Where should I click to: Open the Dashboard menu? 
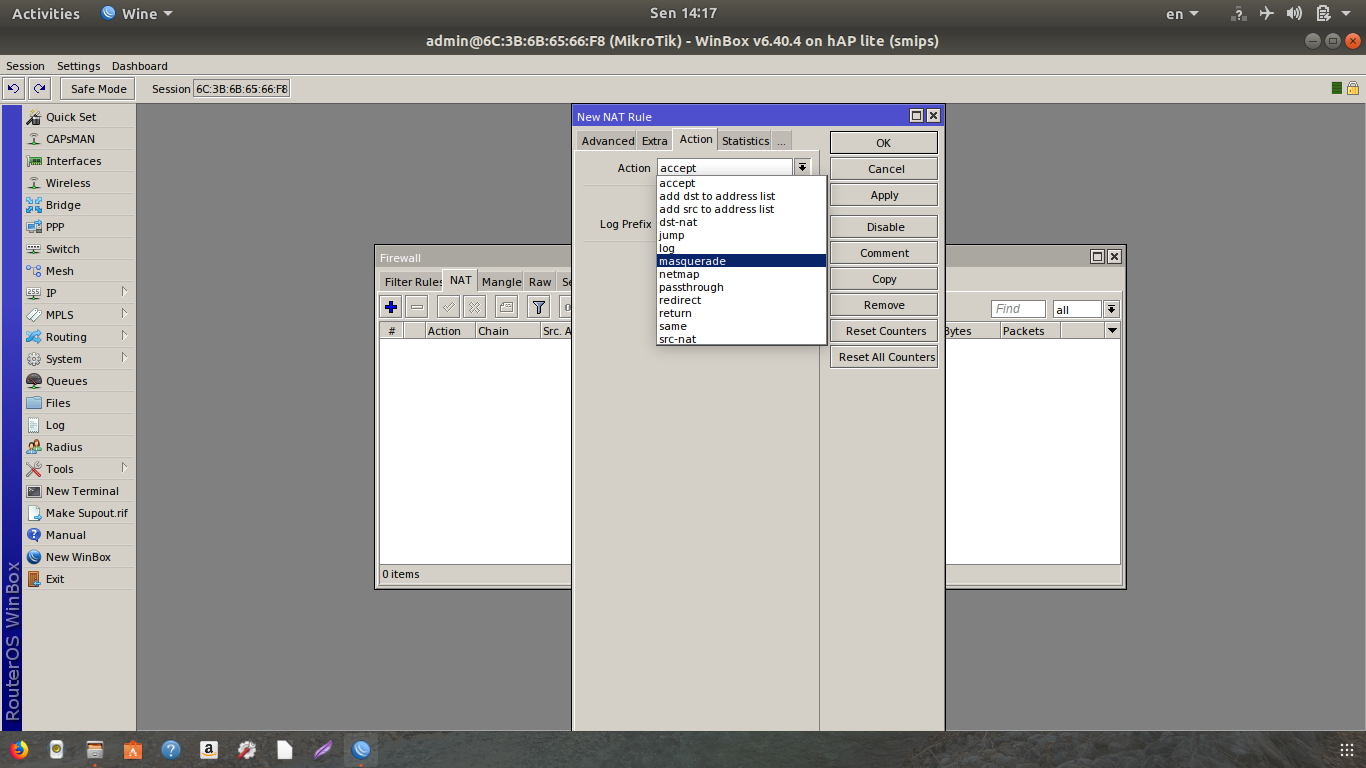click(x=140, y=66)
